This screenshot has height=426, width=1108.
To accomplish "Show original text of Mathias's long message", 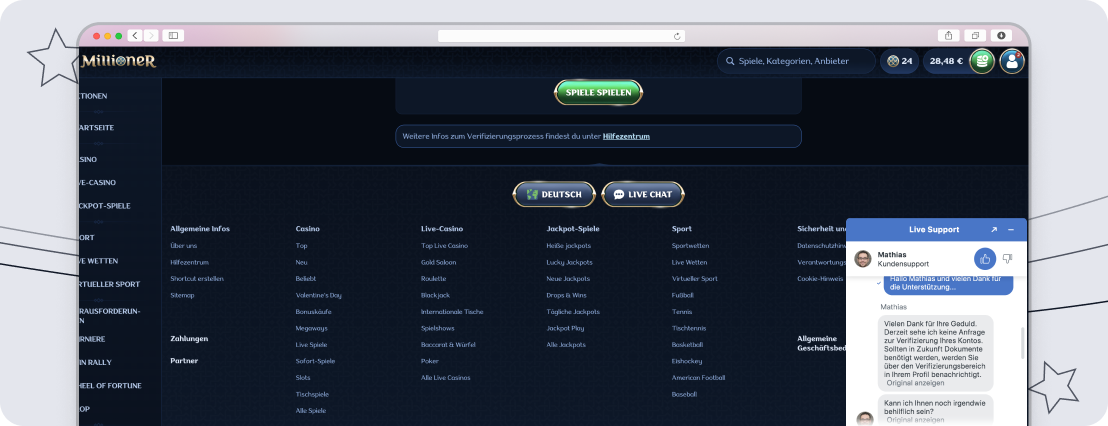I will (x=915, y=383).
